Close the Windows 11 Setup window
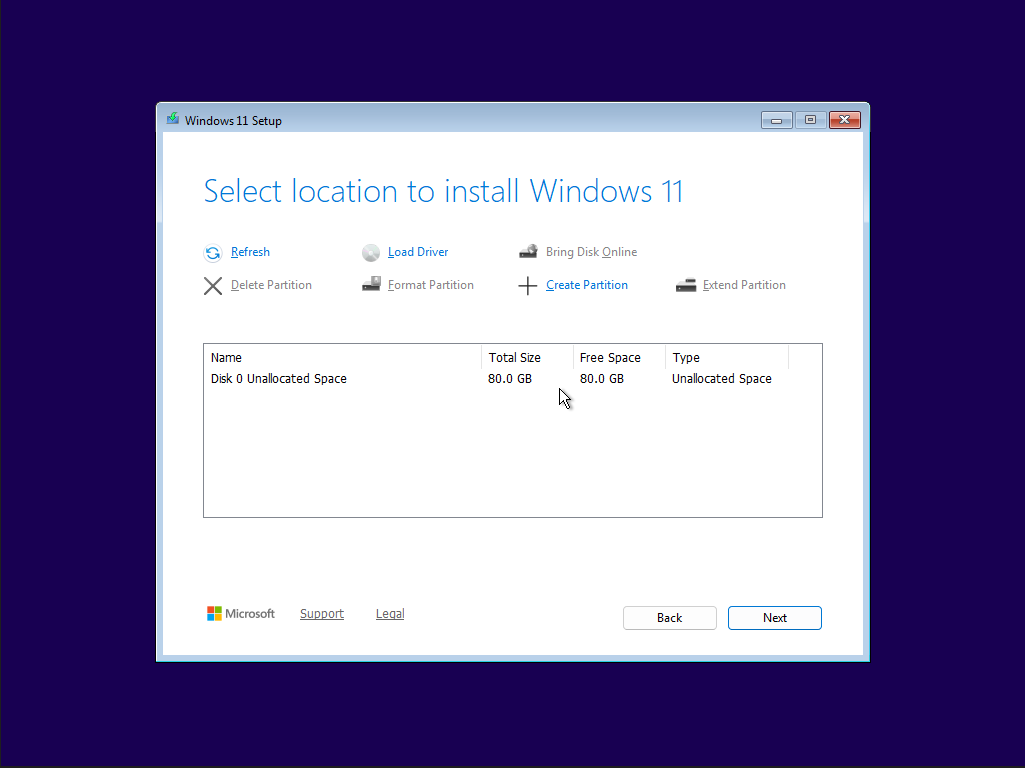This screenshot has height=768, width=1025. tap(845, 120)
